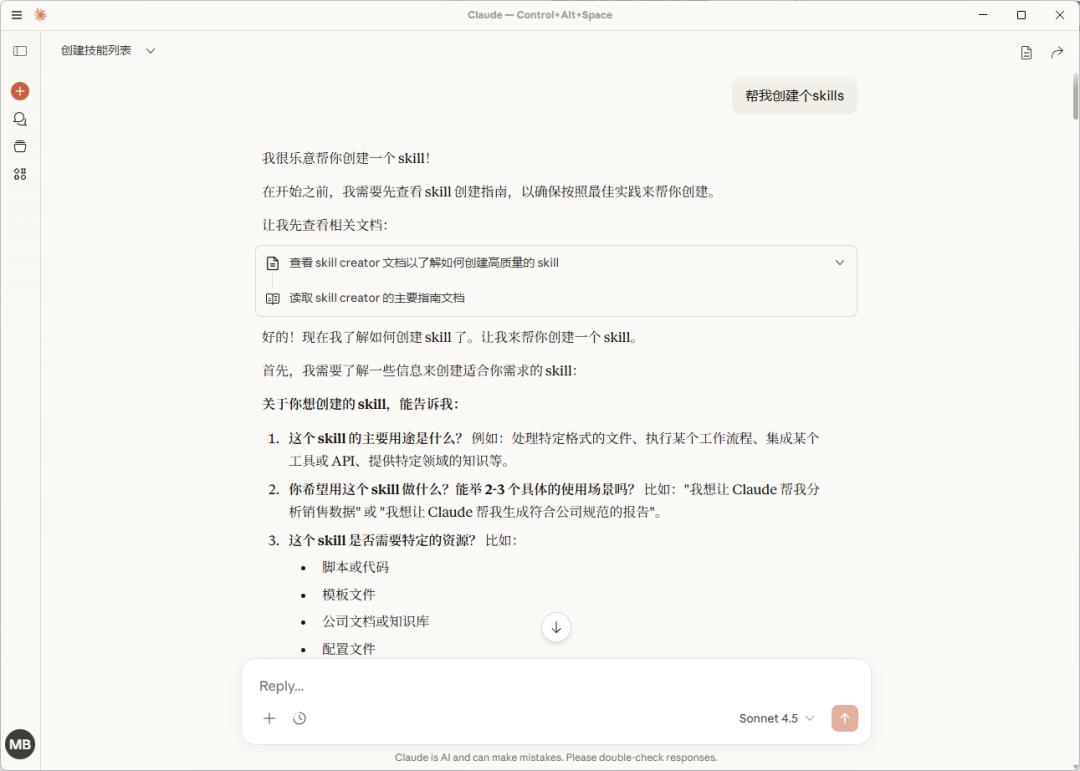Screen dimensions: 1080x771
Task: Toggle the extended thinking clock icon
Action: click(299, 718)
